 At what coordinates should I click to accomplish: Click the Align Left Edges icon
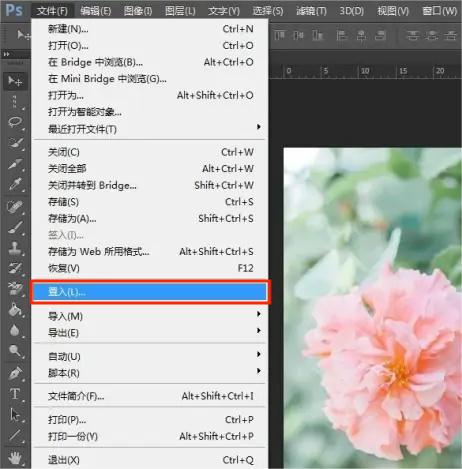[x=342, y=35]
